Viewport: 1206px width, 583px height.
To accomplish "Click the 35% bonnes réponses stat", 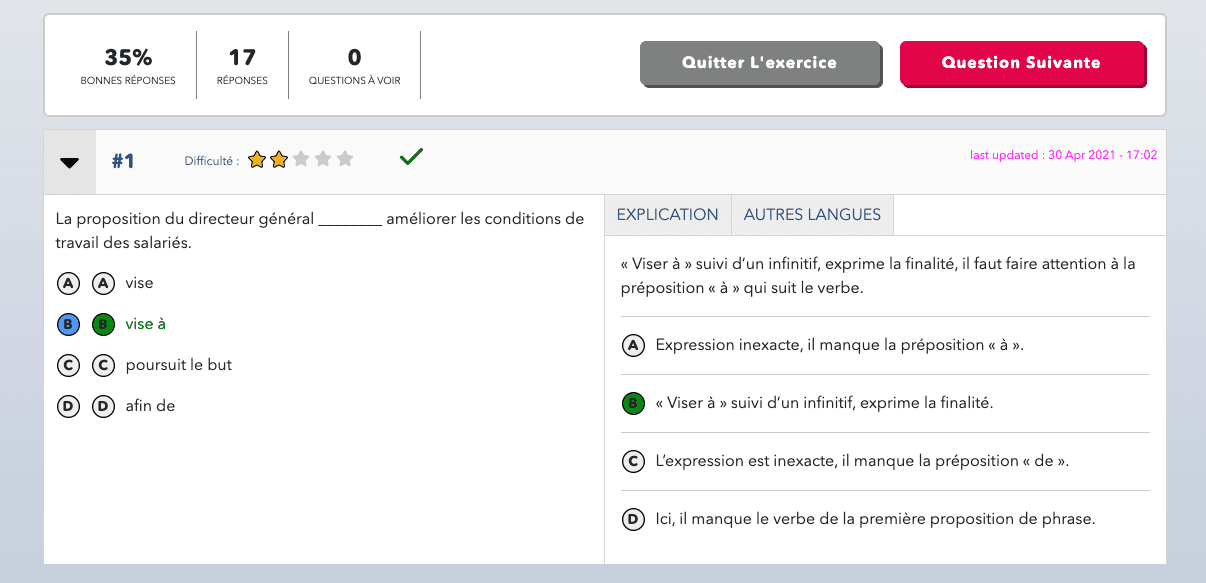I will pos(128,65).
